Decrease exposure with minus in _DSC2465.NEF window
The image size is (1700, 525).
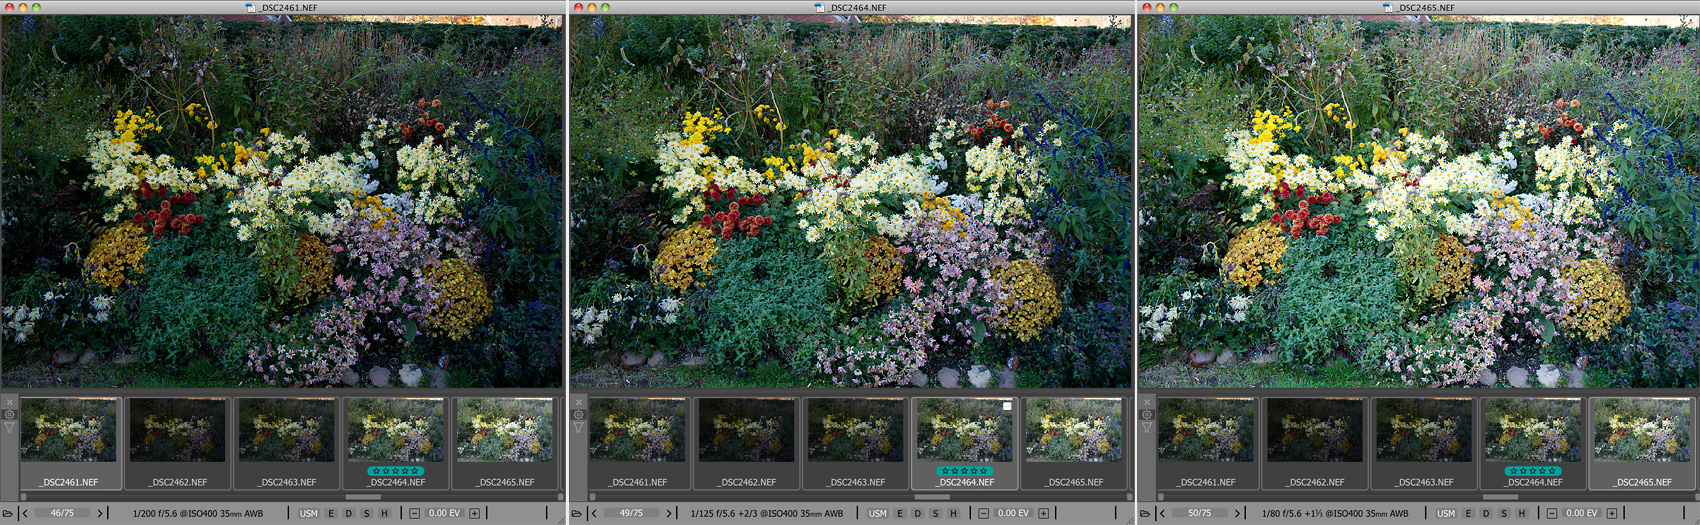click(1552, 513)
